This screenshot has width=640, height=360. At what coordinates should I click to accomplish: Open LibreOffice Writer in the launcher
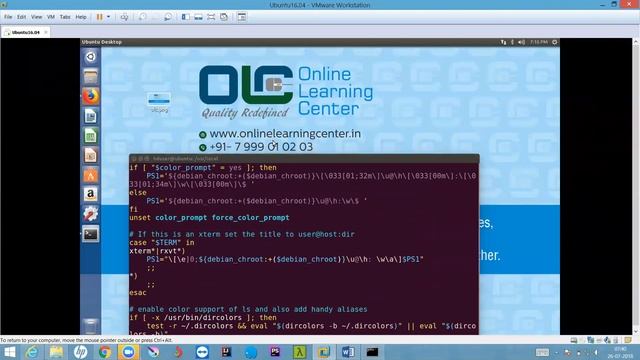tap(91, 116)
